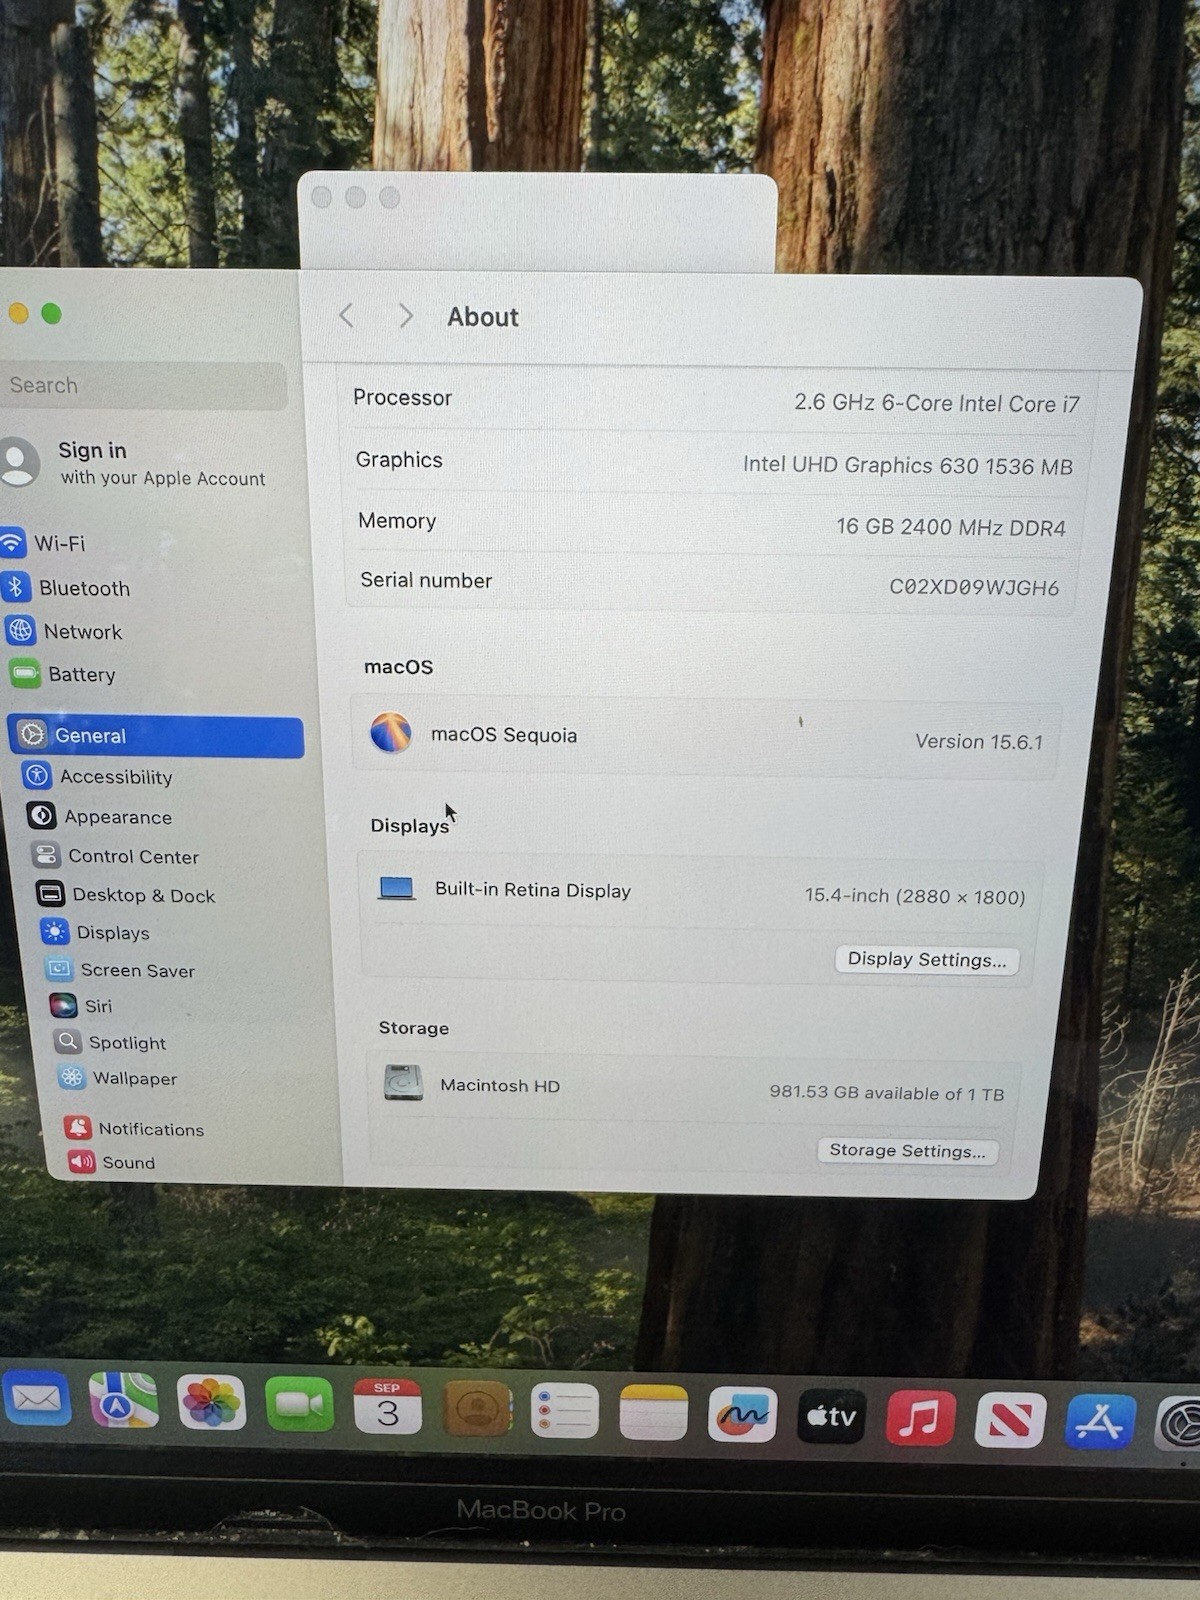The width and height of the screenshot is (1200, 1600).
Task: Click the serial number C02XD09WJGH6
Action: click(x=974, y=587)
